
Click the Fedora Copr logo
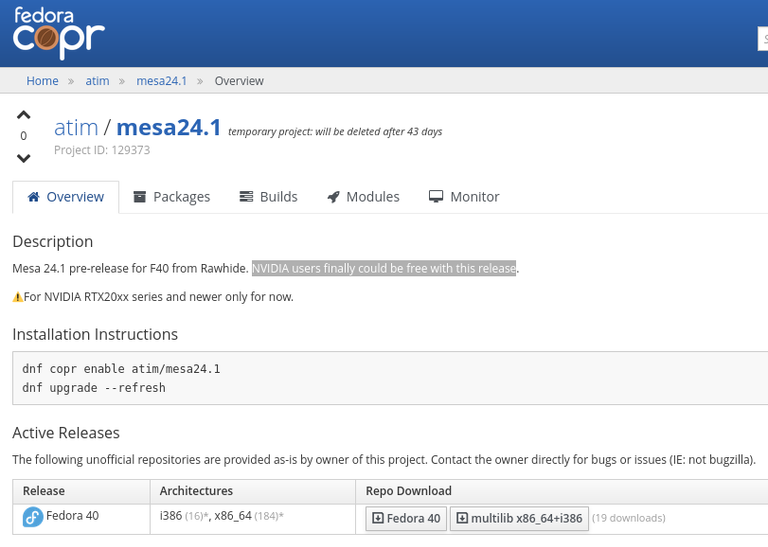tap(58, 33)
